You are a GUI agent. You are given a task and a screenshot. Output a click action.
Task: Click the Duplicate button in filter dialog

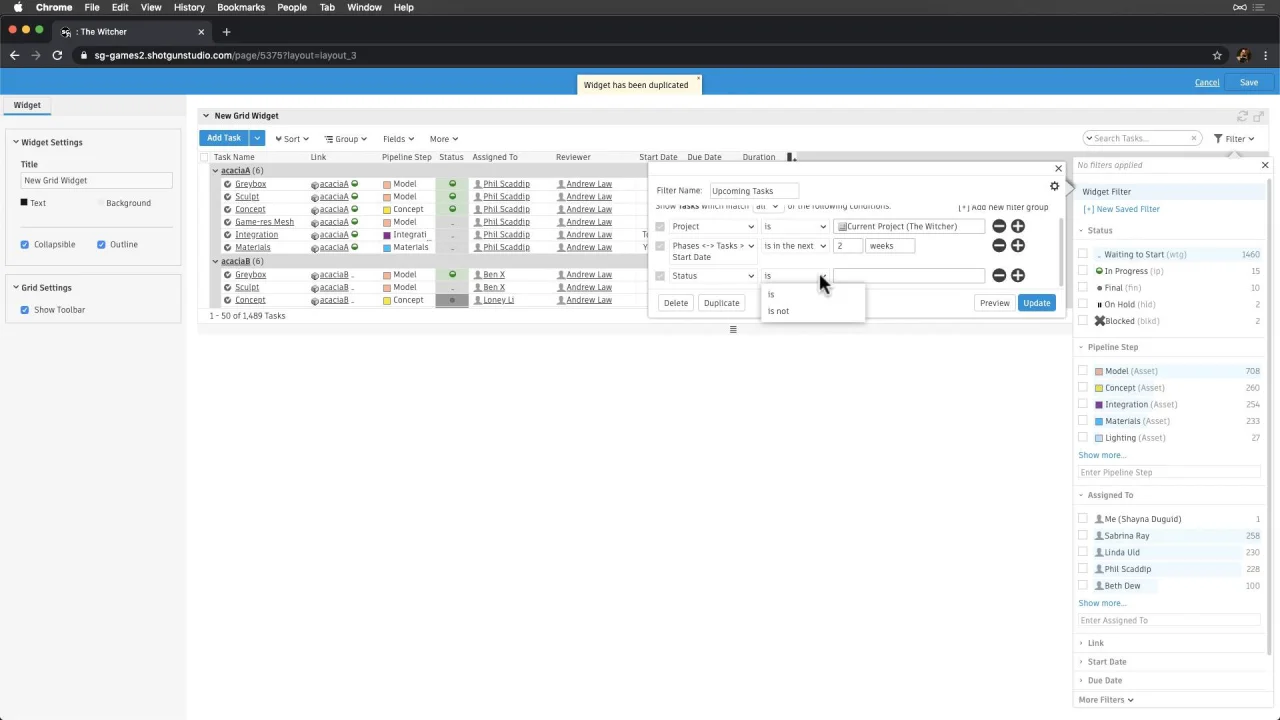click(721, 303)
